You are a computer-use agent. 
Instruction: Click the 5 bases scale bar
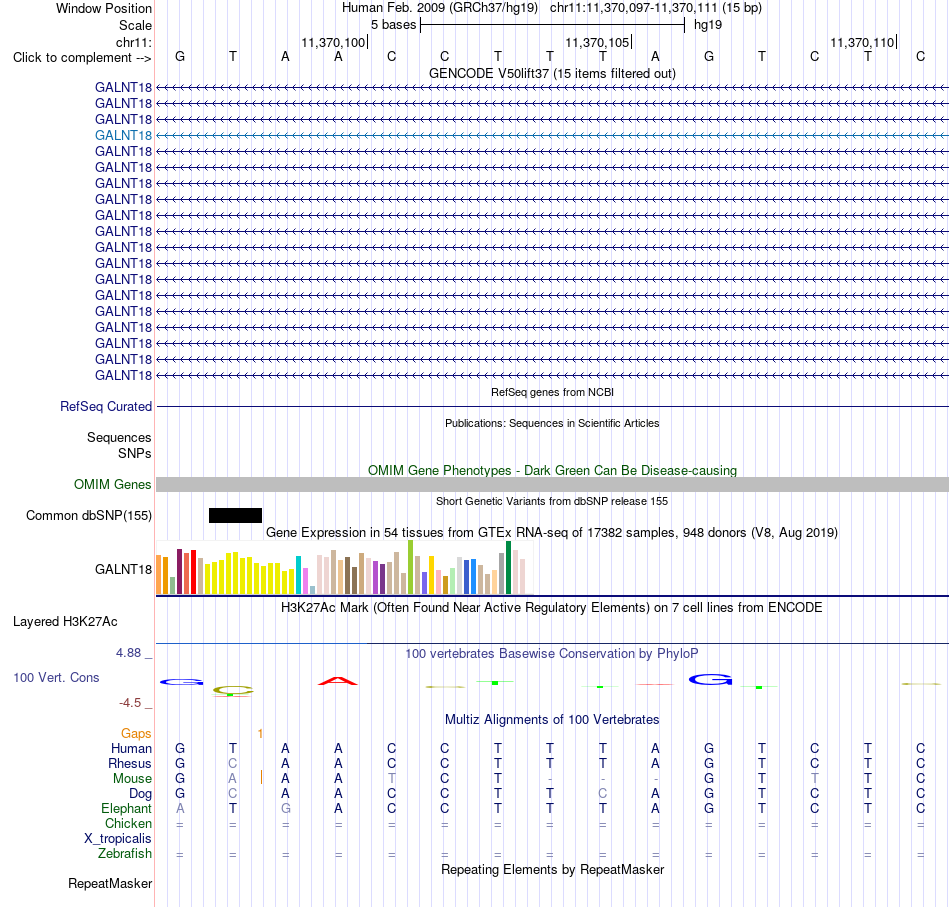(x=552, y=25)
